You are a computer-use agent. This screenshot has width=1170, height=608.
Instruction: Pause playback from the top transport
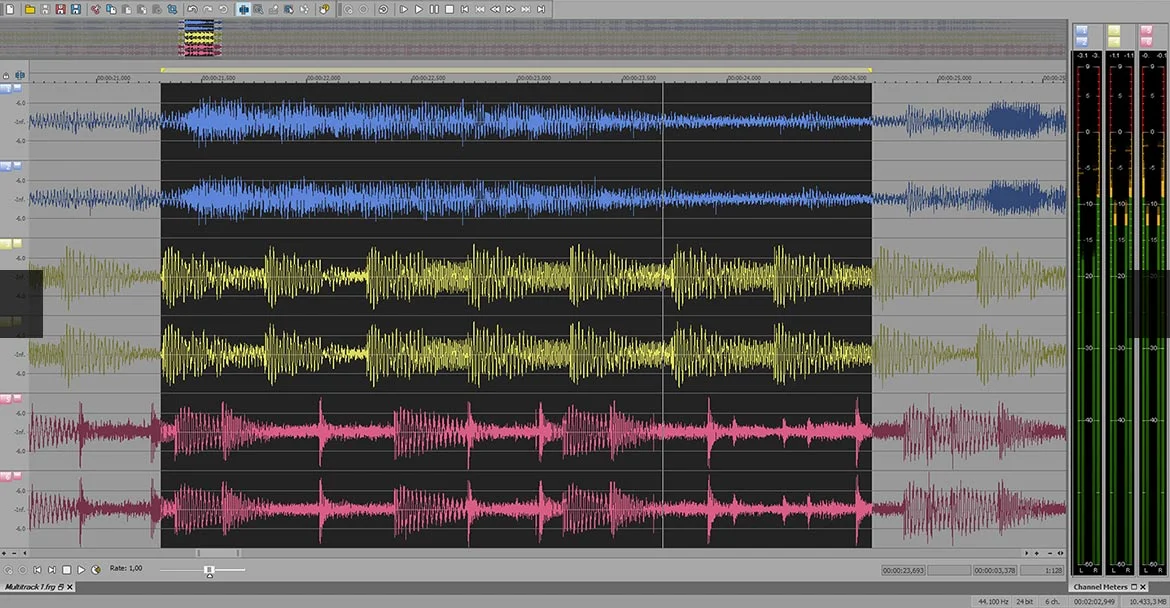(x=434, y=10)
